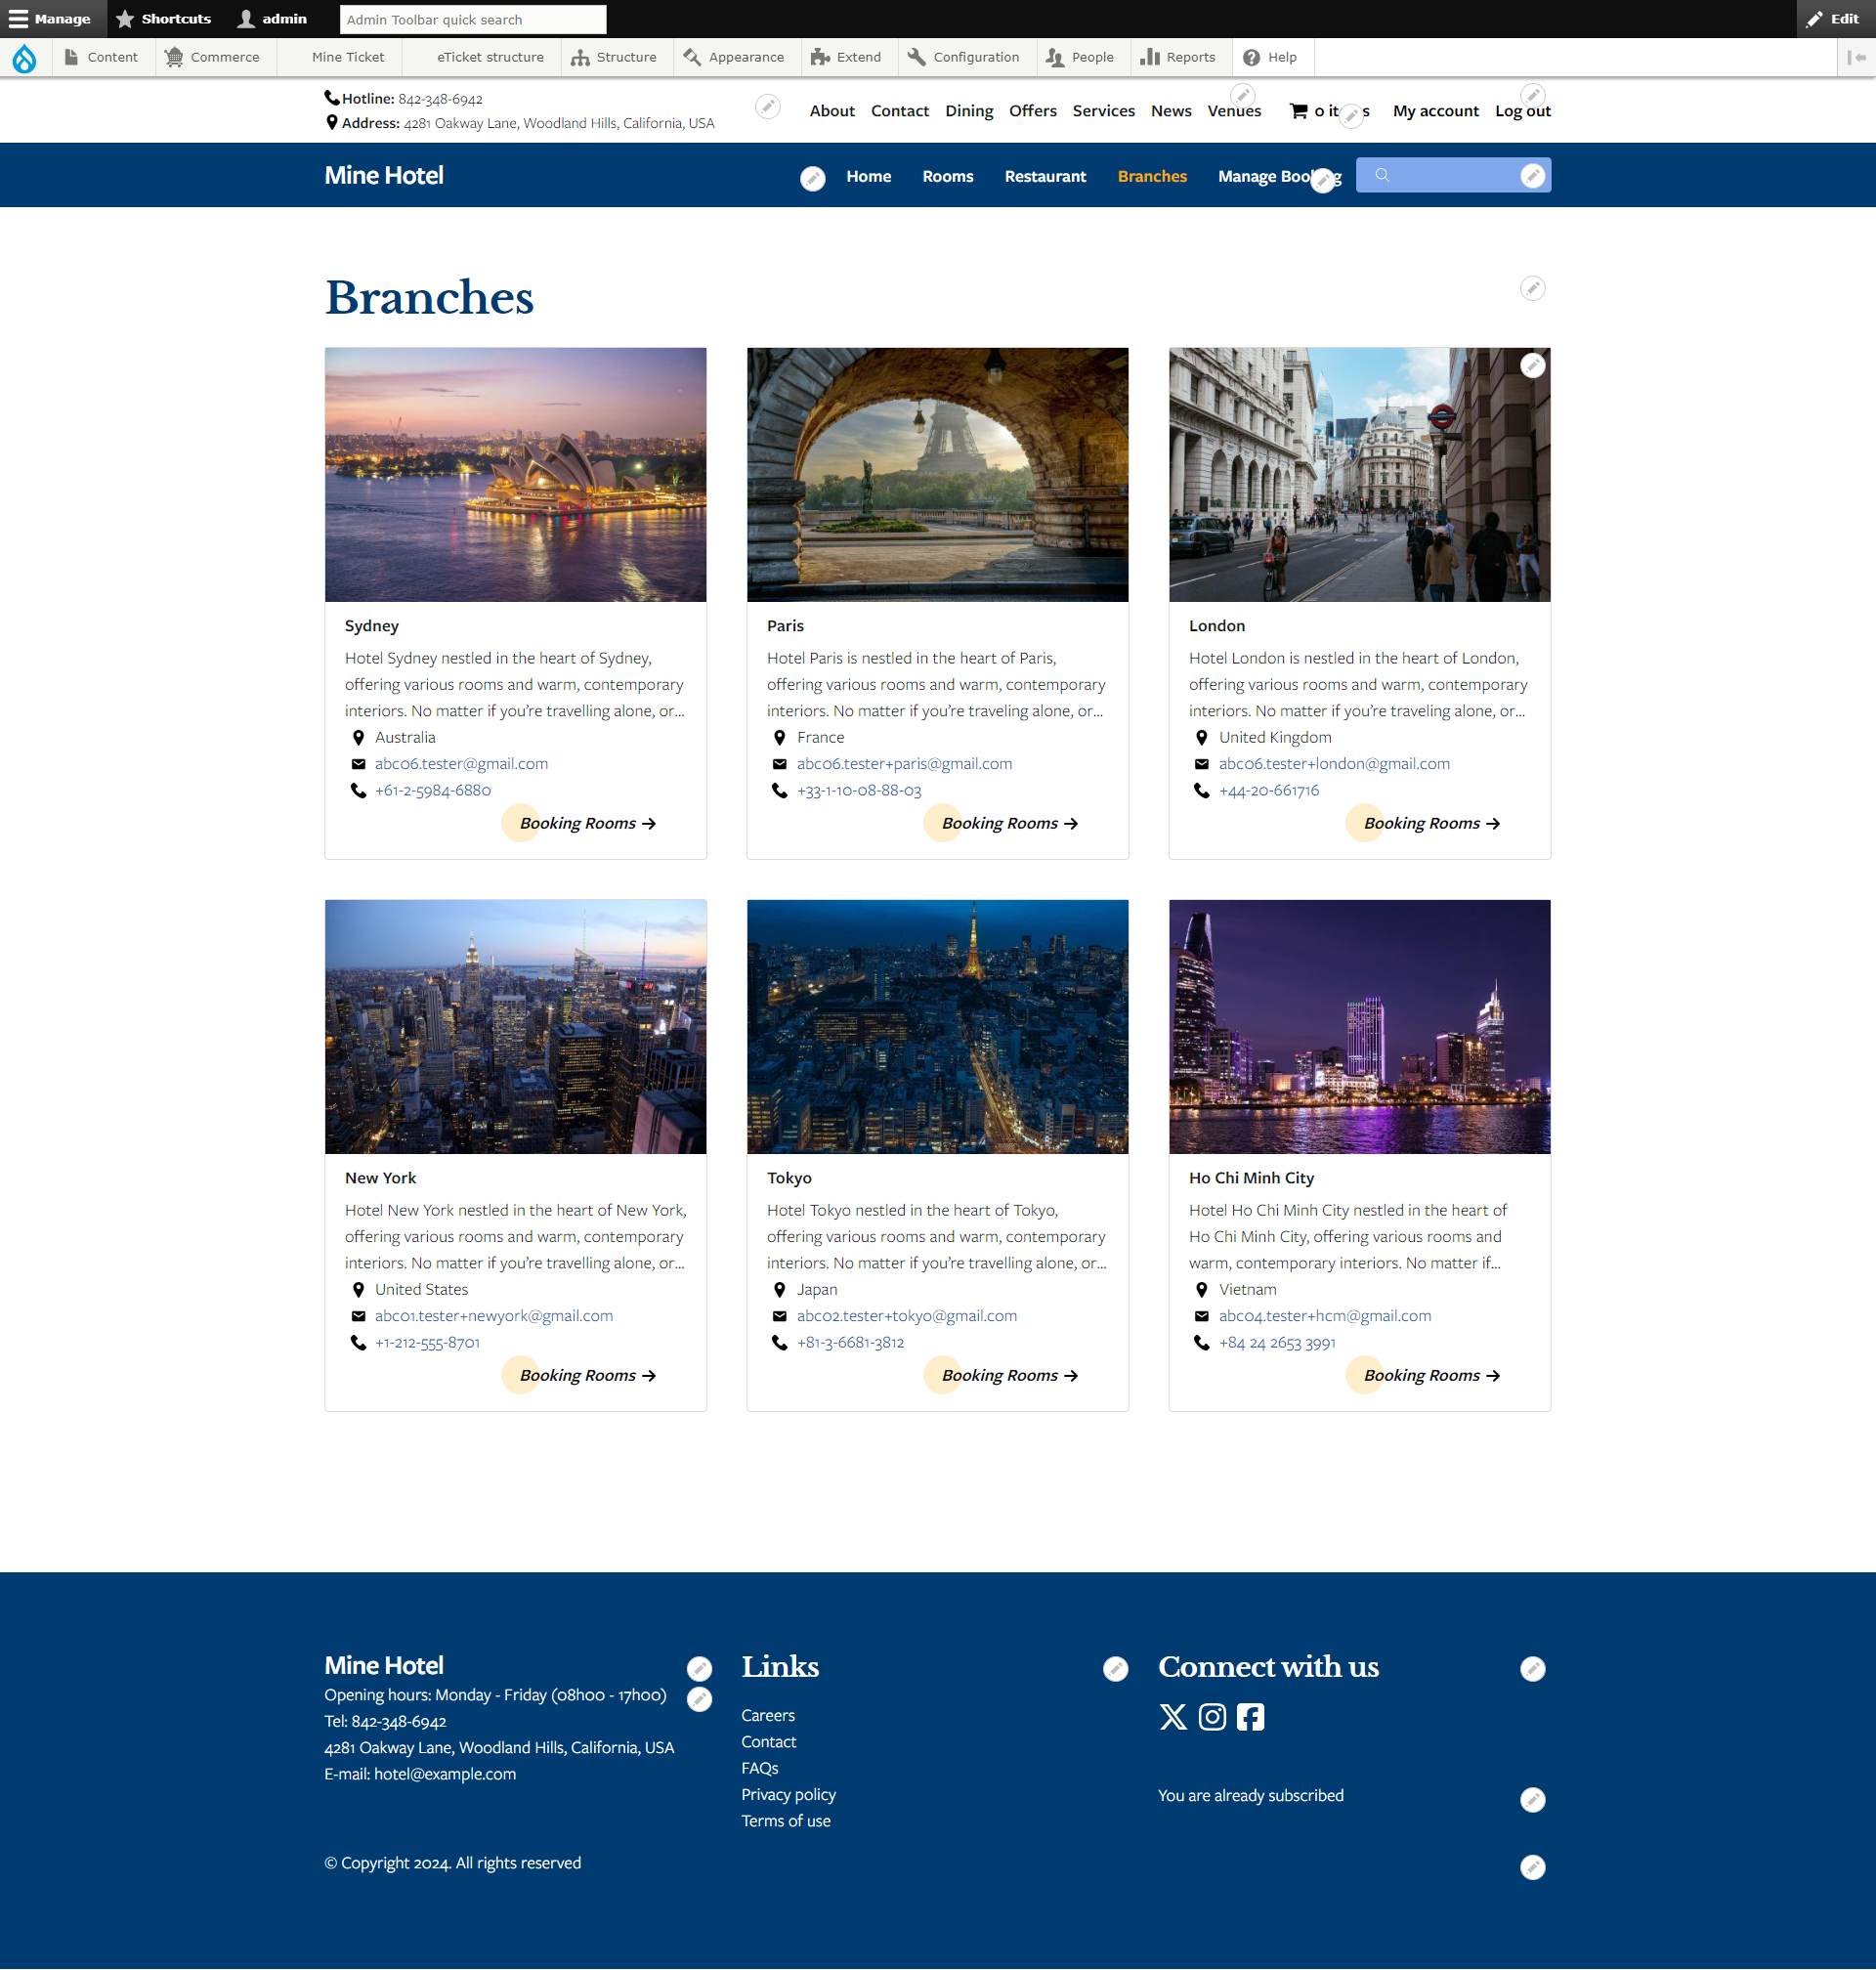
Task: Open the Commerce admin menu
Action: 213,58
